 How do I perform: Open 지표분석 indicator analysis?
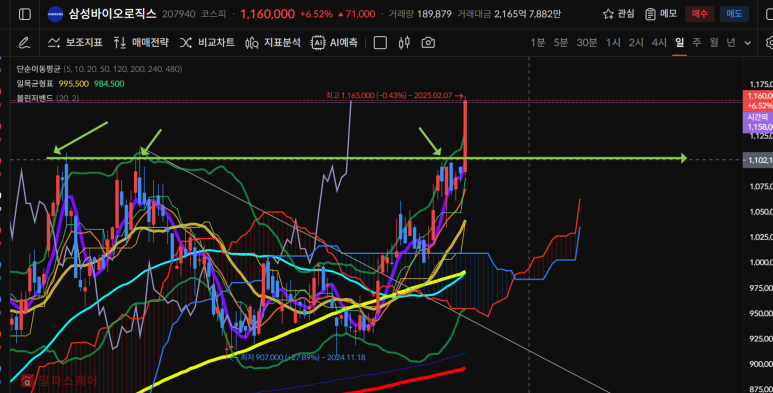[273, 43]
